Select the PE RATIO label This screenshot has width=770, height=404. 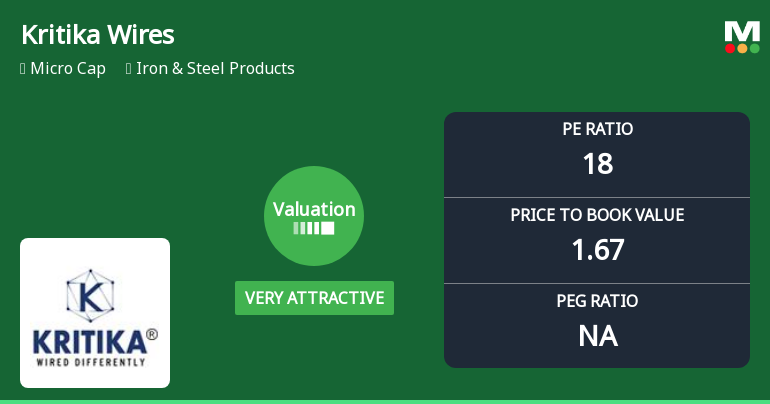(x=597, y=129)
